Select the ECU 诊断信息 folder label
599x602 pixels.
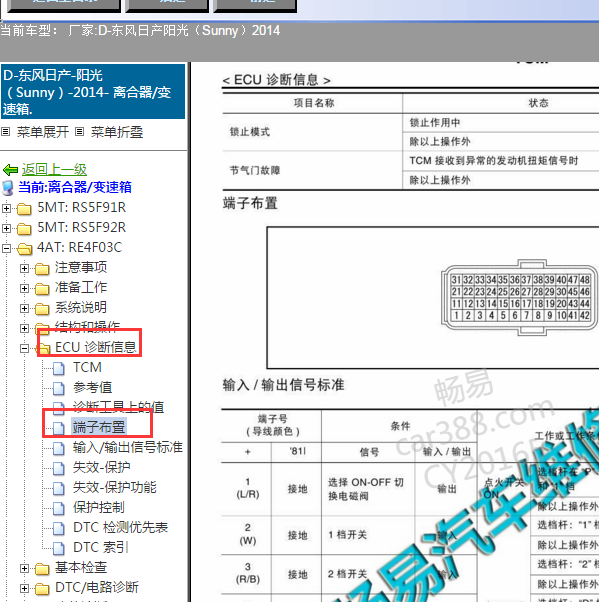point(96,347)
